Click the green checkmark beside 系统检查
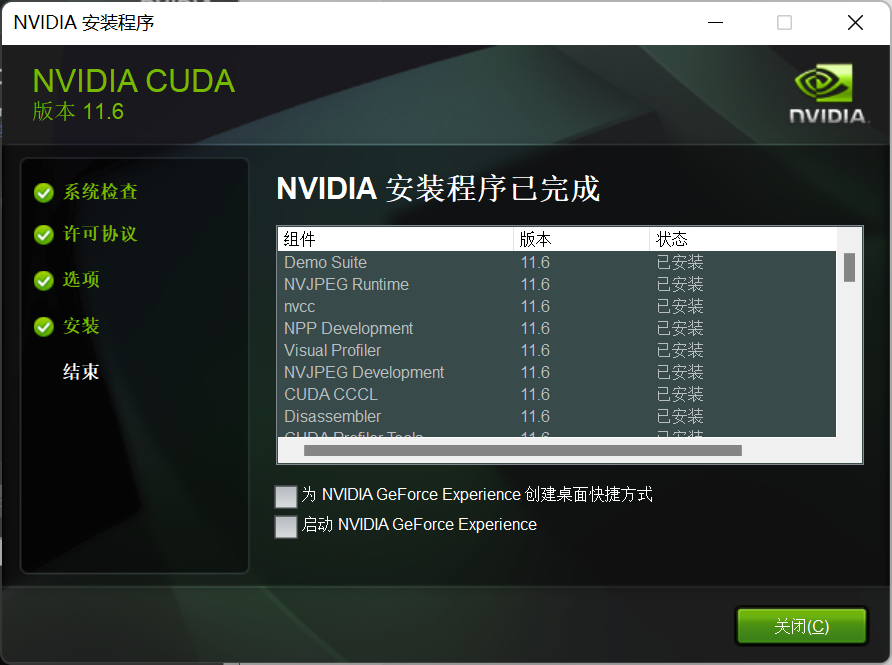892x665 pixels. point(44,193)
